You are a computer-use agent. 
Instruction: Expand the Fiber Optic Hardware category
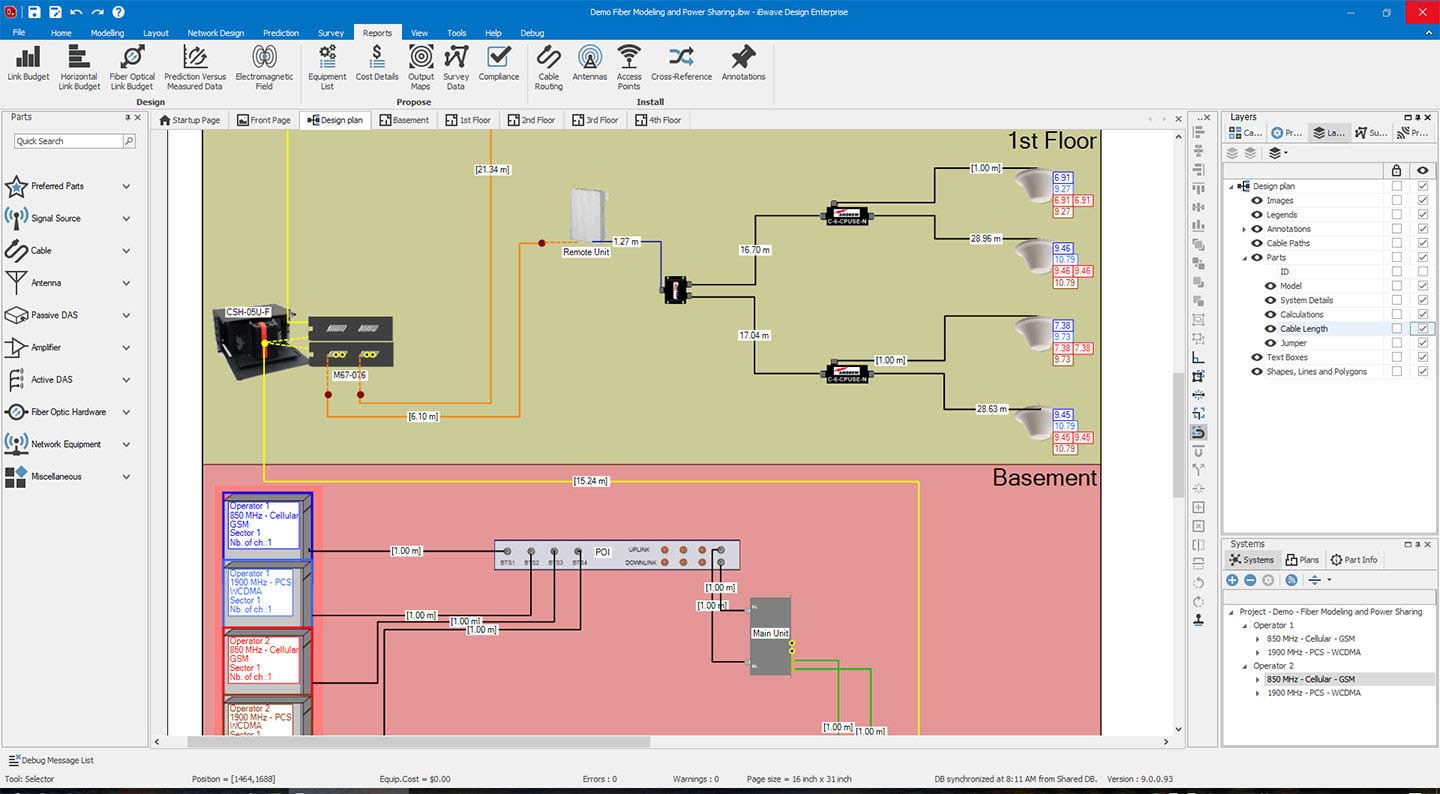[x=126, y=412]
